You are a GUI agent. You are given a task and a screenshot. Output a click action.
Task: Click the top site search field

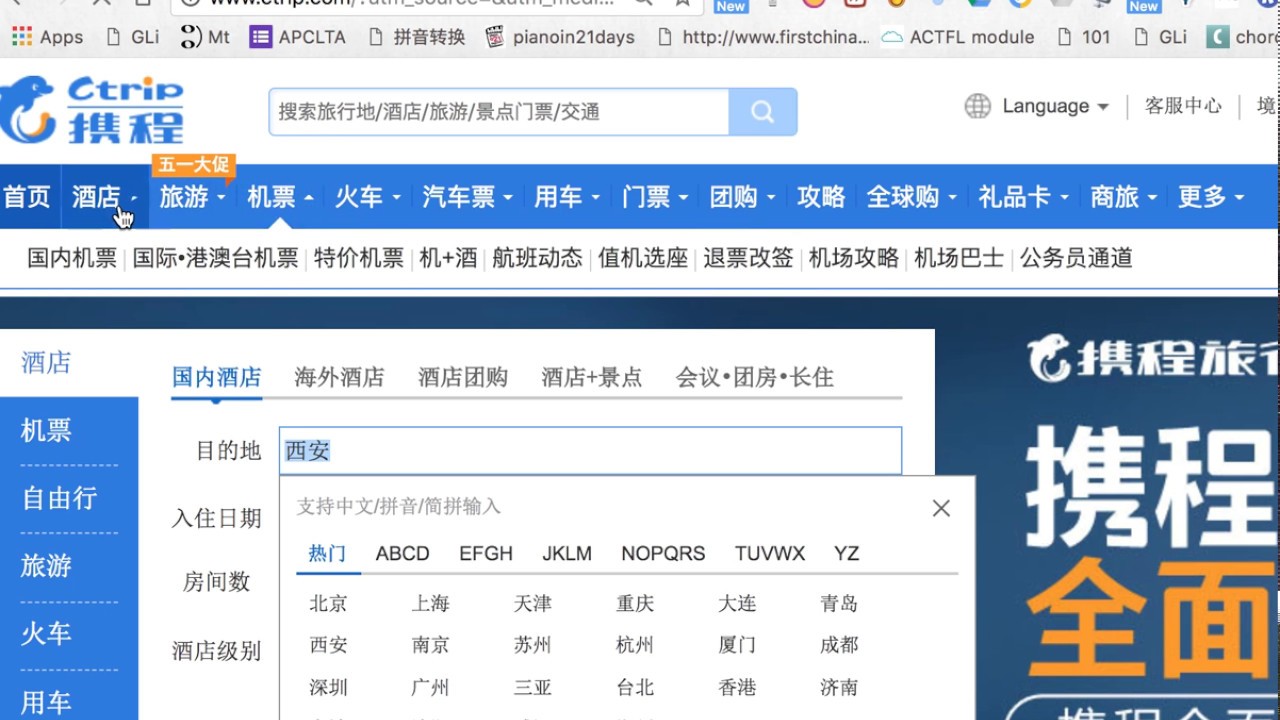[499, 112]
